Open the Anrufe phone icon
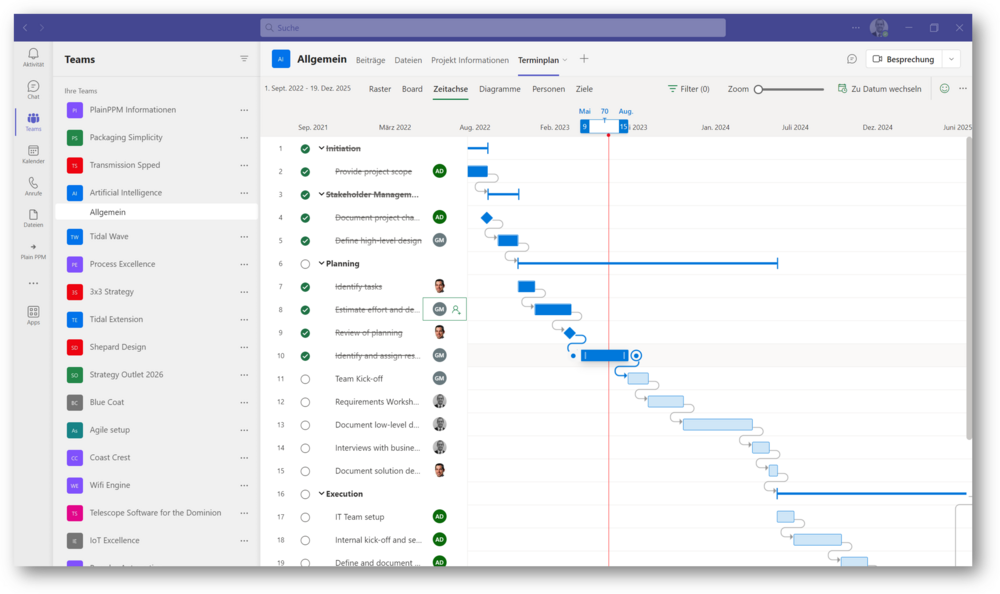This screenshot has width=1000, height=594. 33,185
